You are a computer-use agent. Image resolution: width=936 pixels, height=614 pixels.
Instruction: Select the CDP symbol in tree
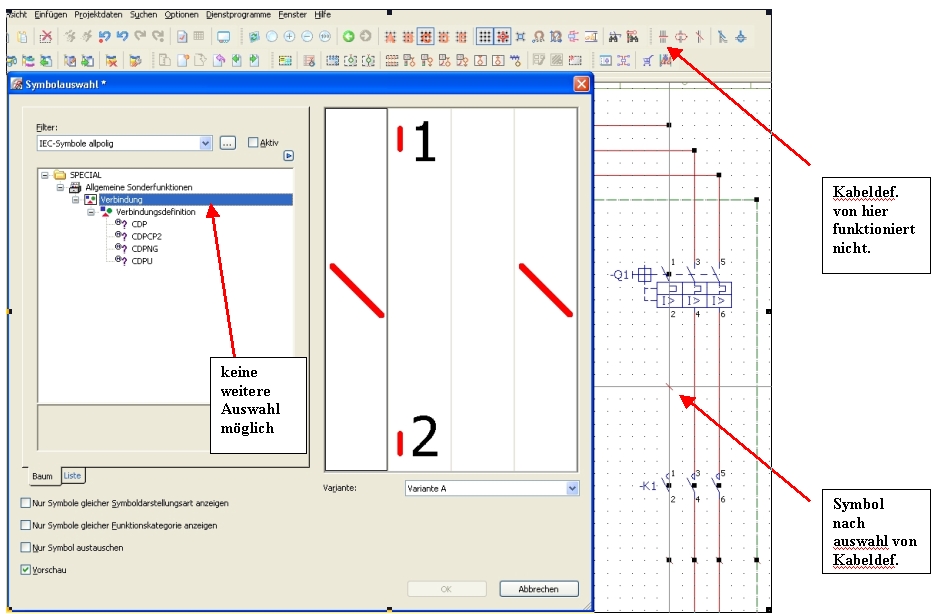tap(139, 224)
